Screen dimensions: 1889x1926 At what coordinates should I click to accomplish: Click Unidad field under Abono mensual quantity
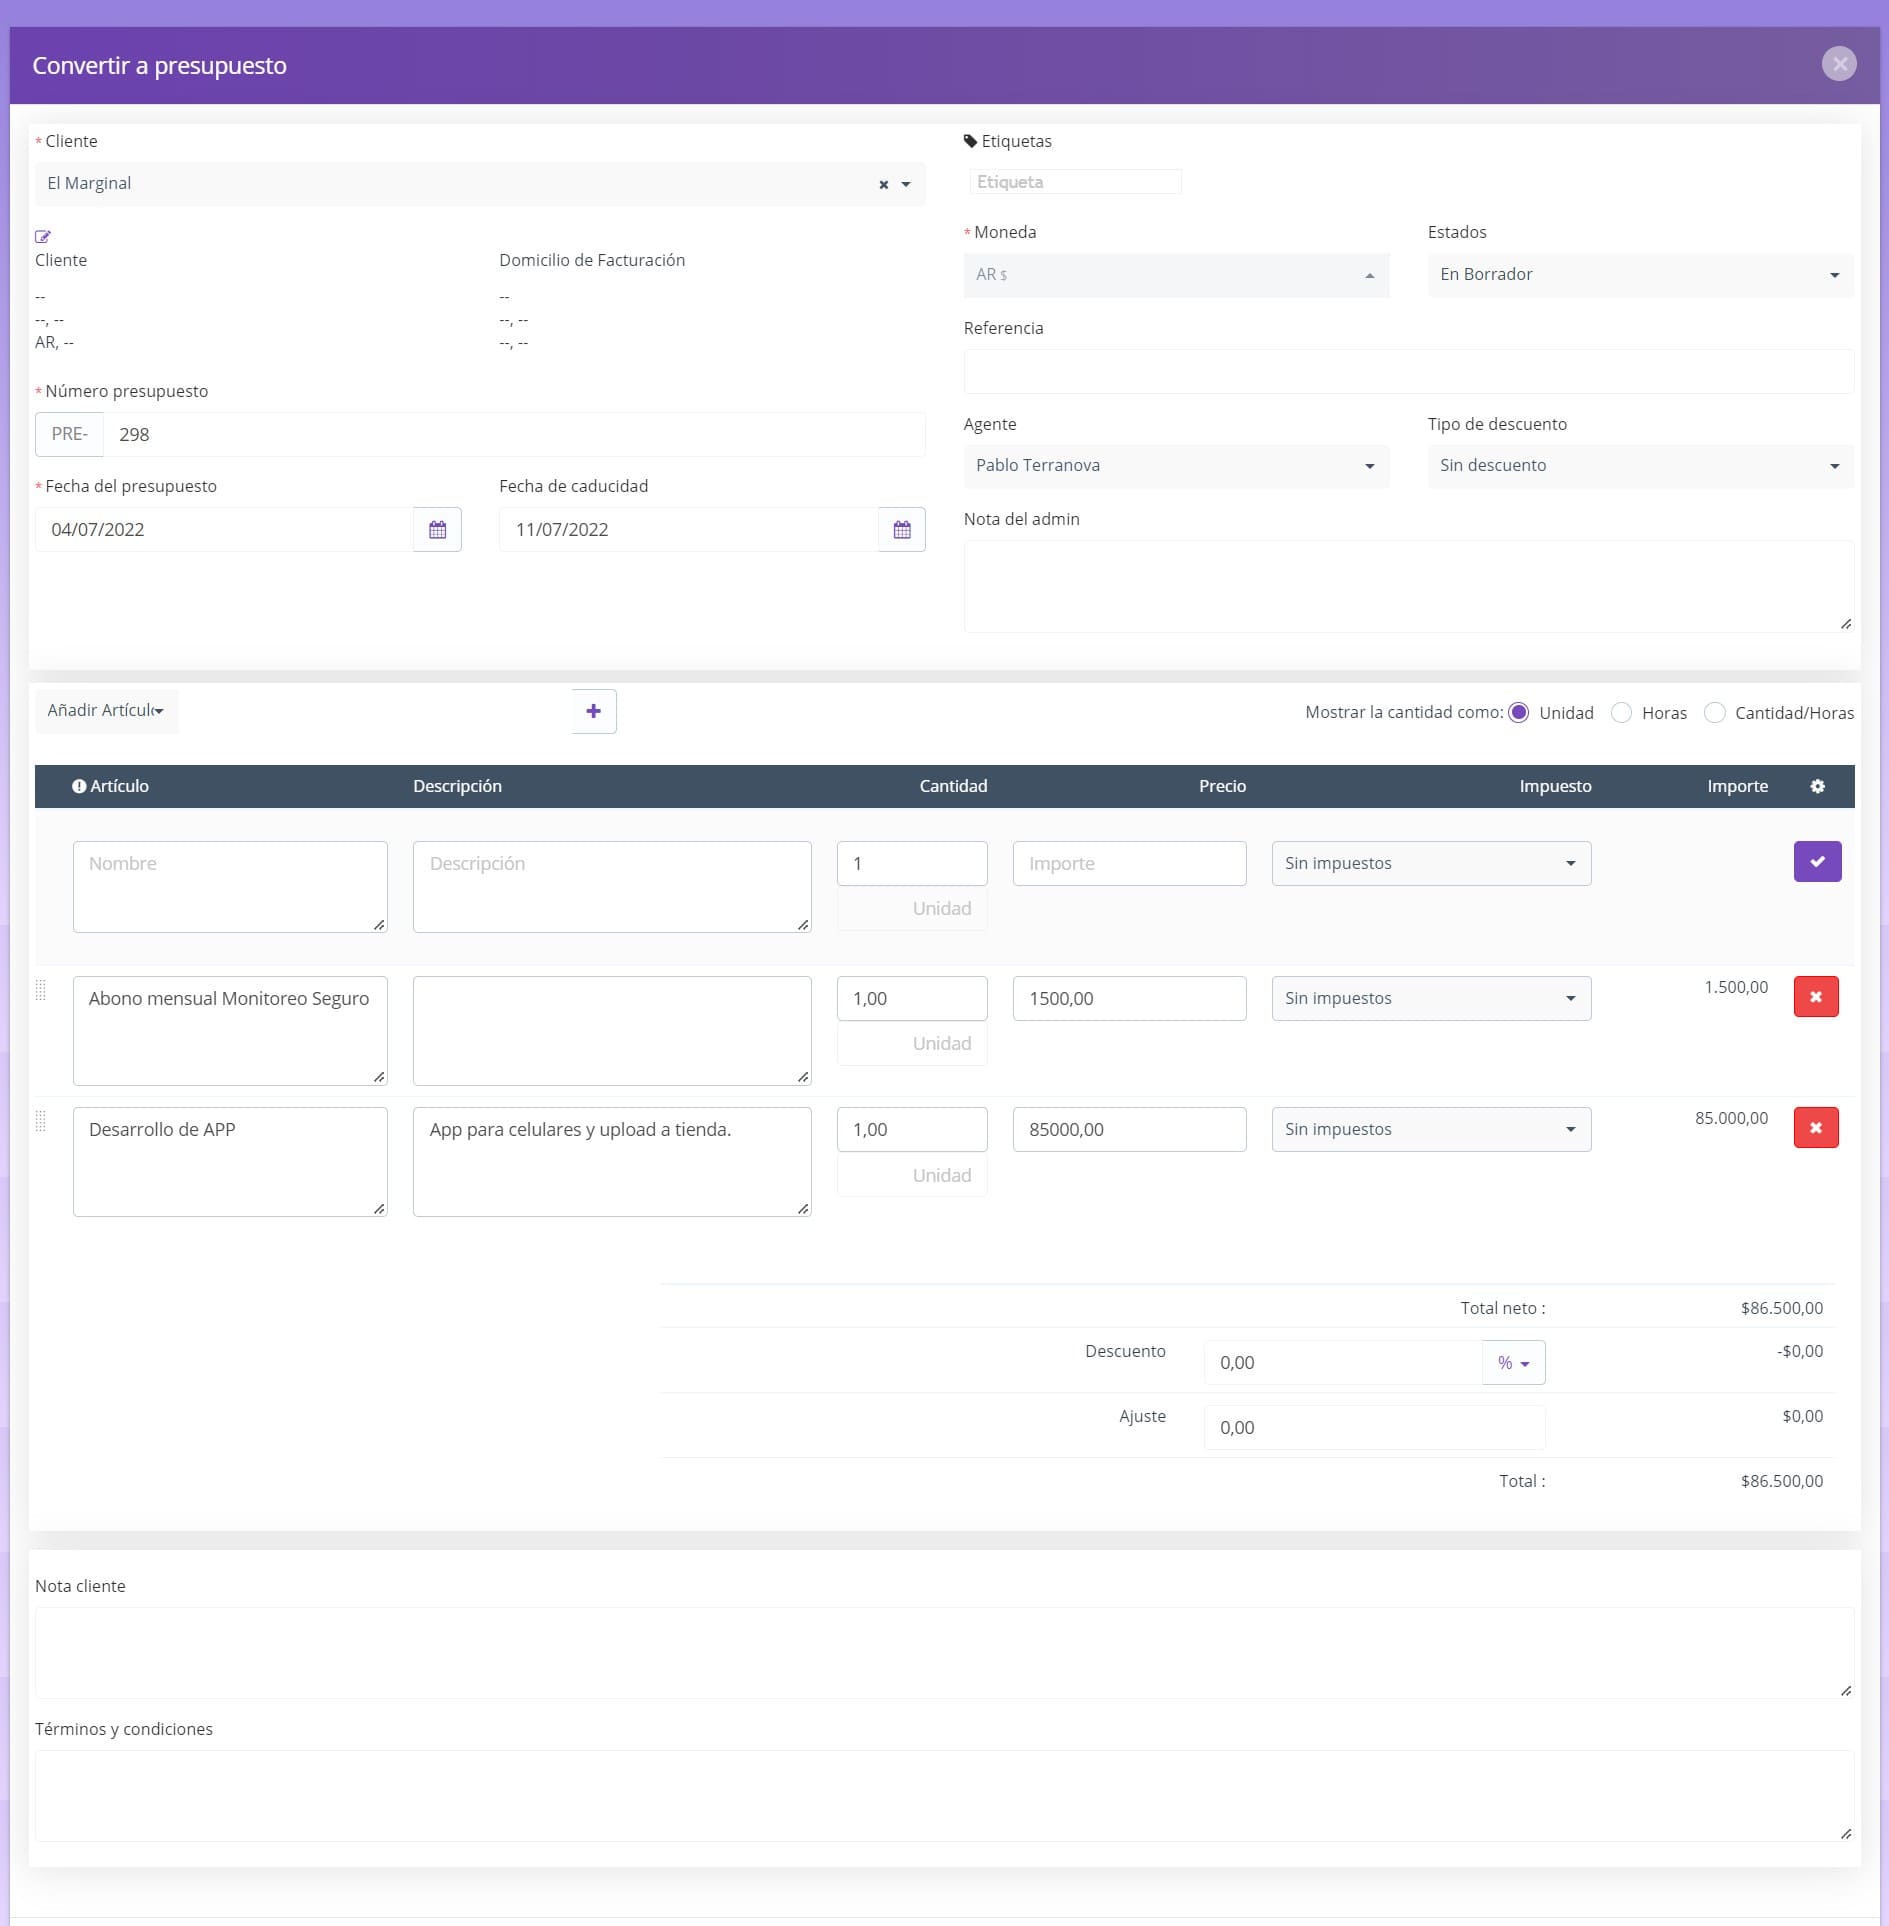(912, 1044)
